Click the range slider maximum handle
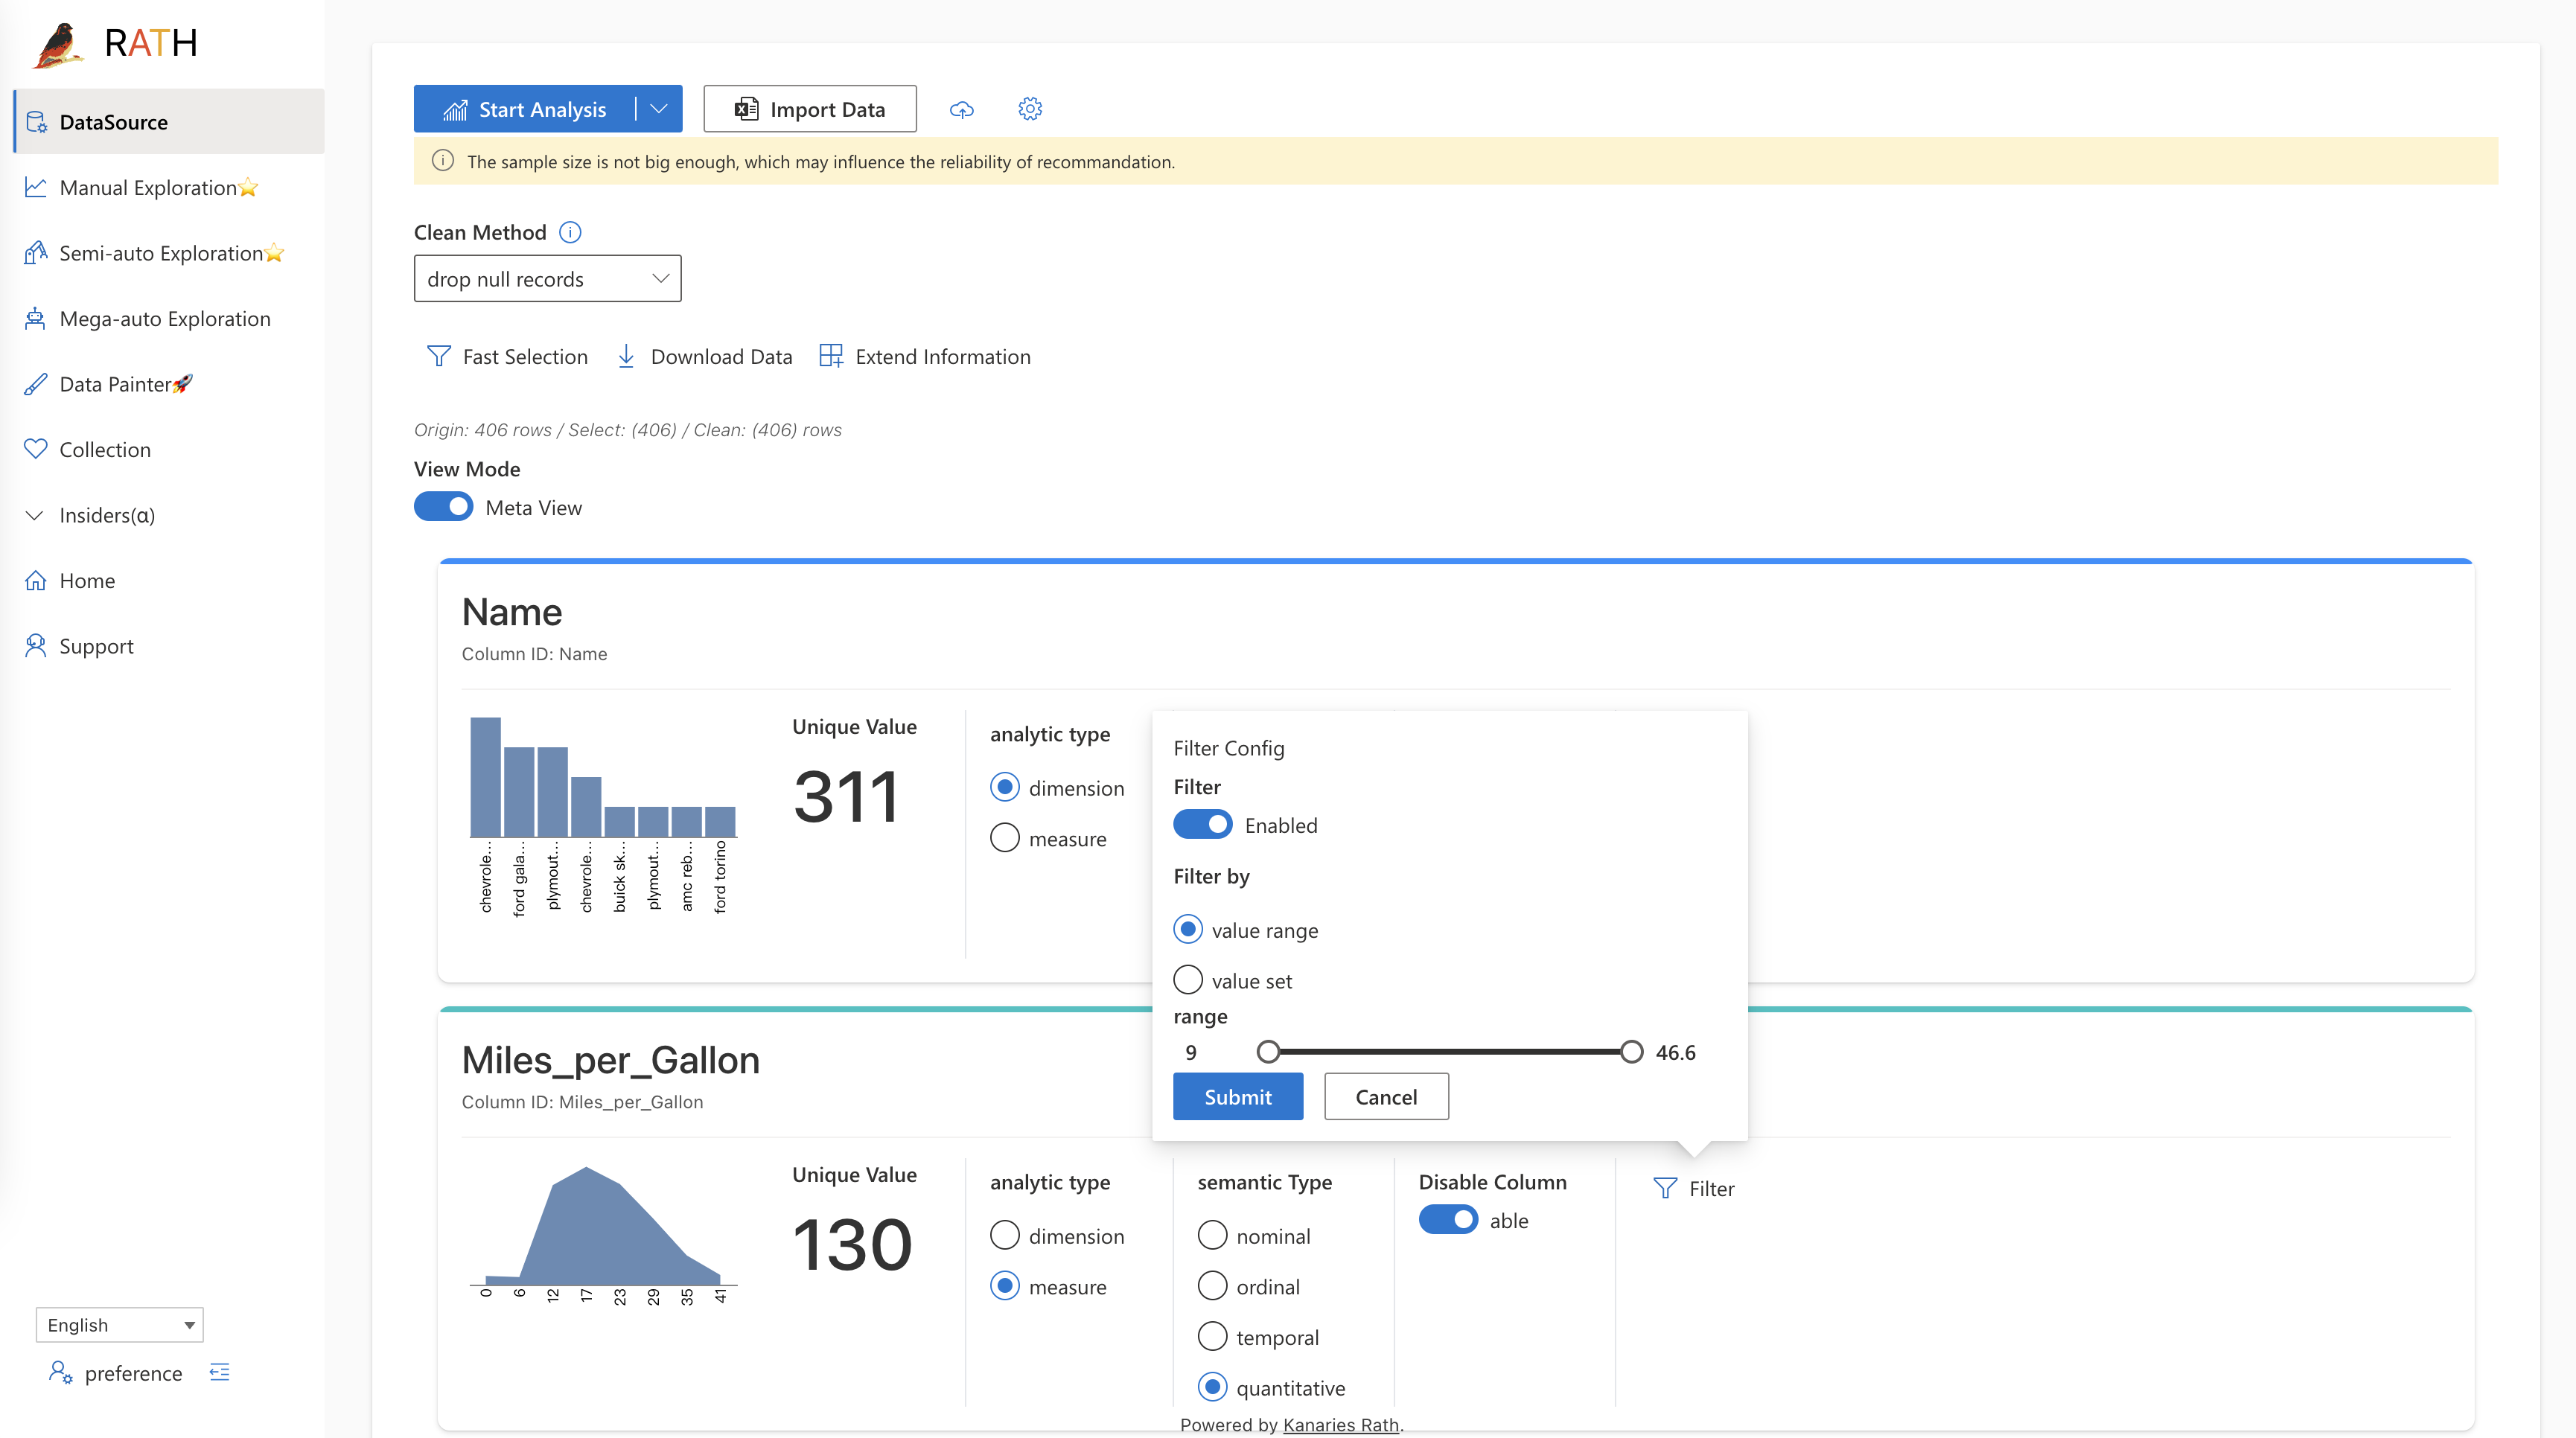 pyautogui.click(x=1631, y=1051)
